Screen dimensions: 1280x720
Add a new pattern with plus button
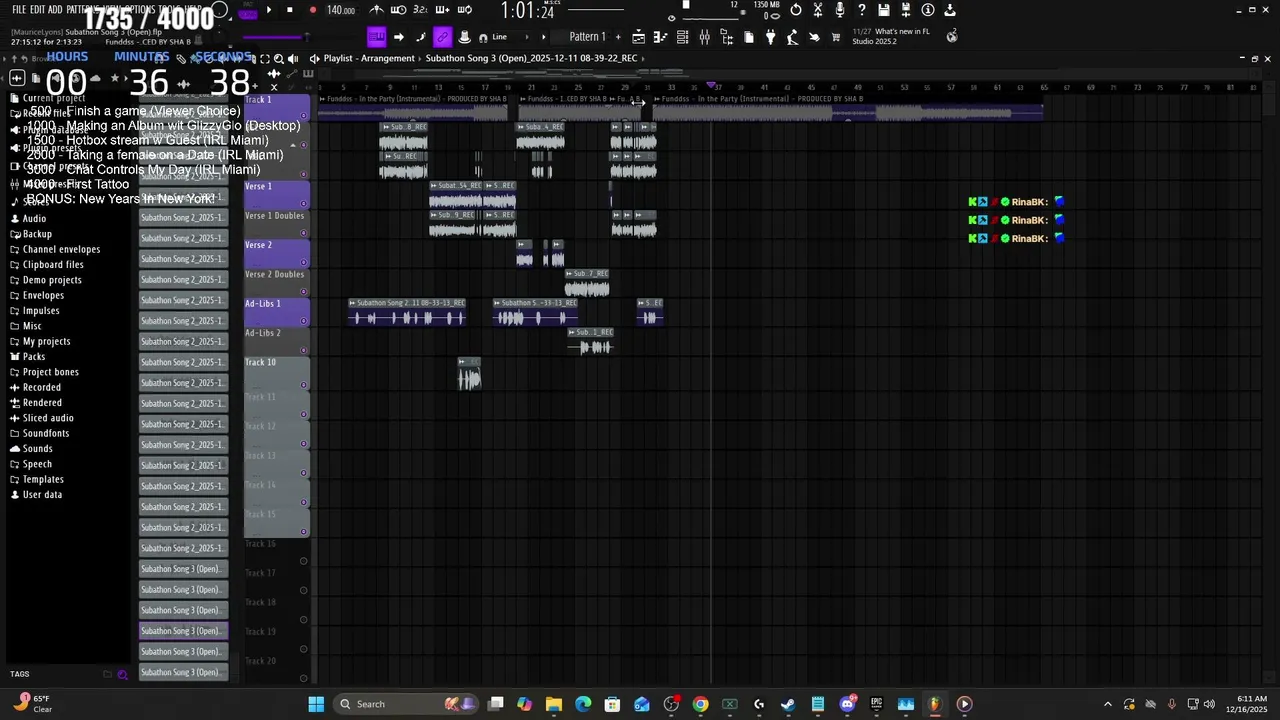(617, 37)
